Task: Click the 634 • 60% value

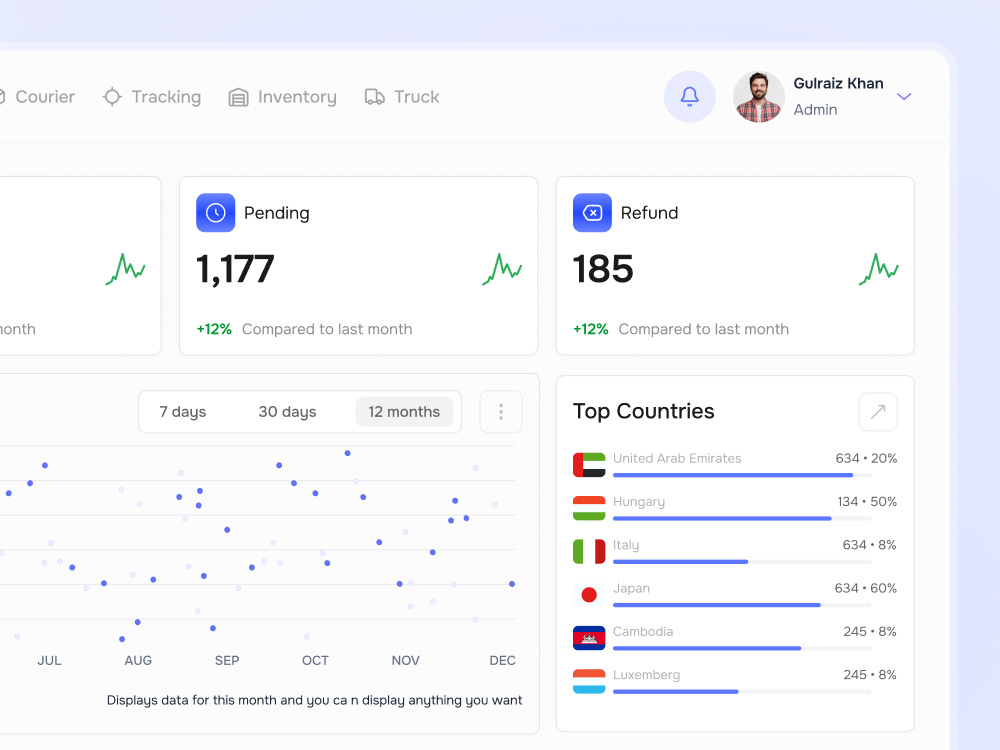Action: [x=865, y=588]
